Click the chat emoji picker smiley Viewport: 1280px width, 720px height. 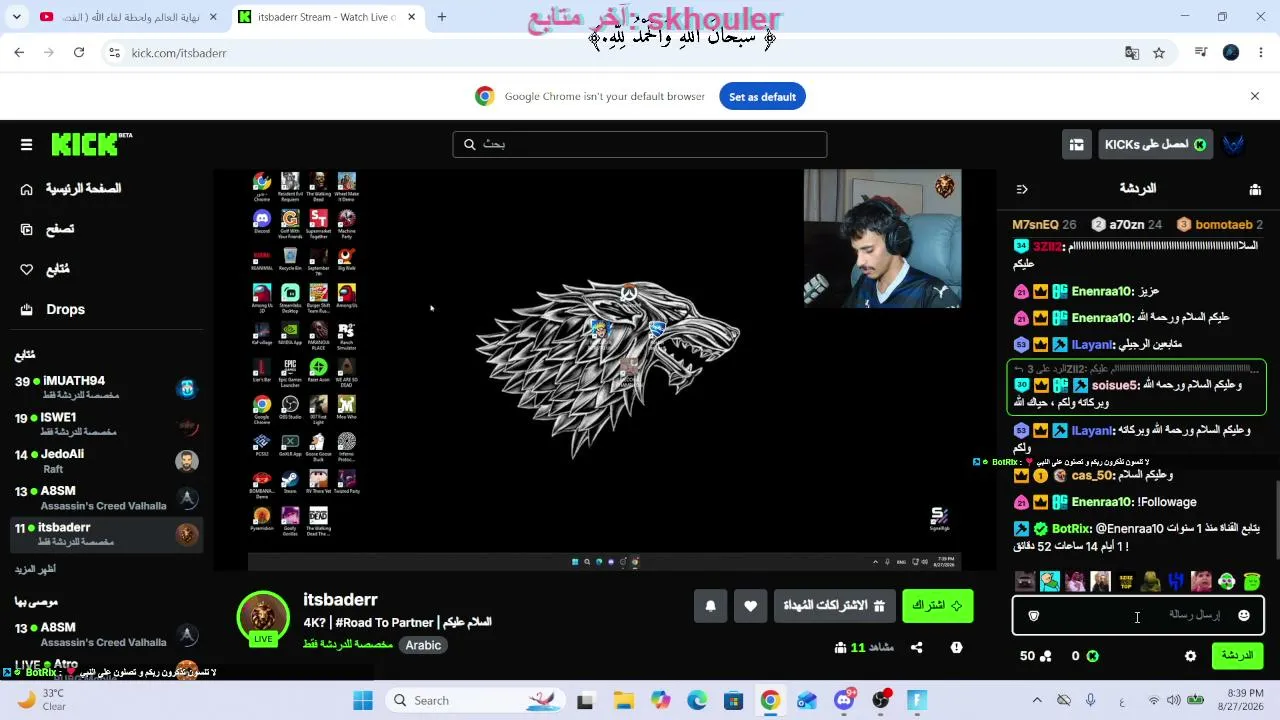click(x=1244, y=616)
